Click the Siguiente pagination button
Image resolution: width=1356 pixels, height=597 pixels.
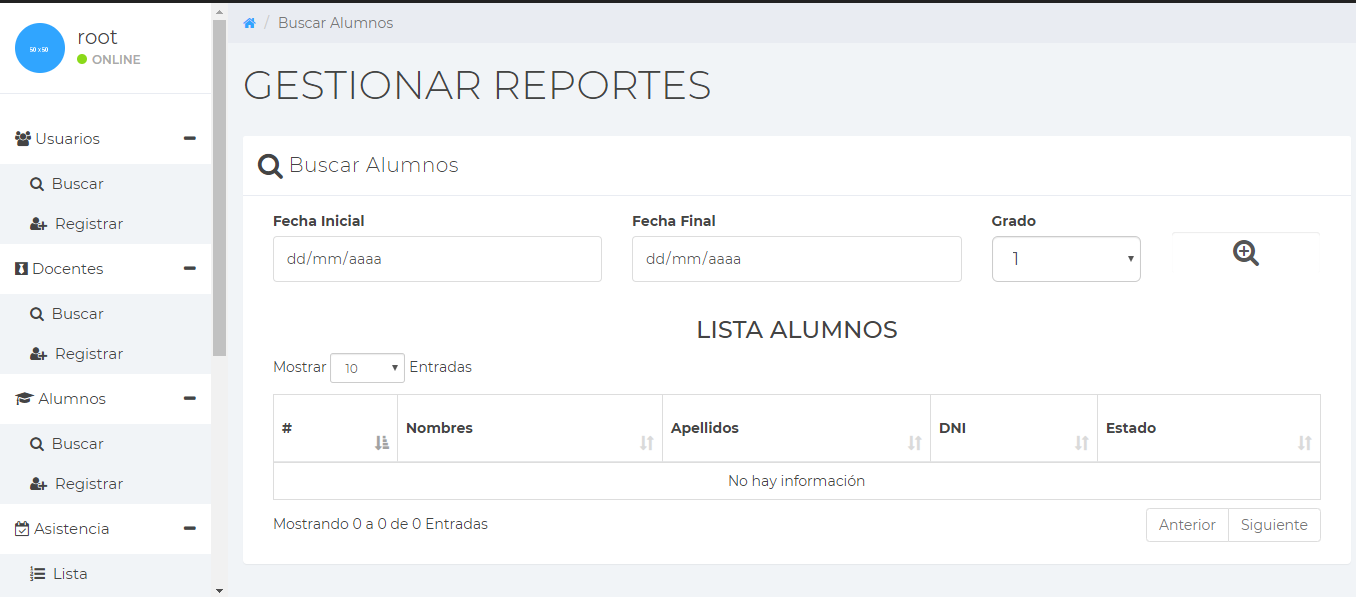[x=1273, y=525]
